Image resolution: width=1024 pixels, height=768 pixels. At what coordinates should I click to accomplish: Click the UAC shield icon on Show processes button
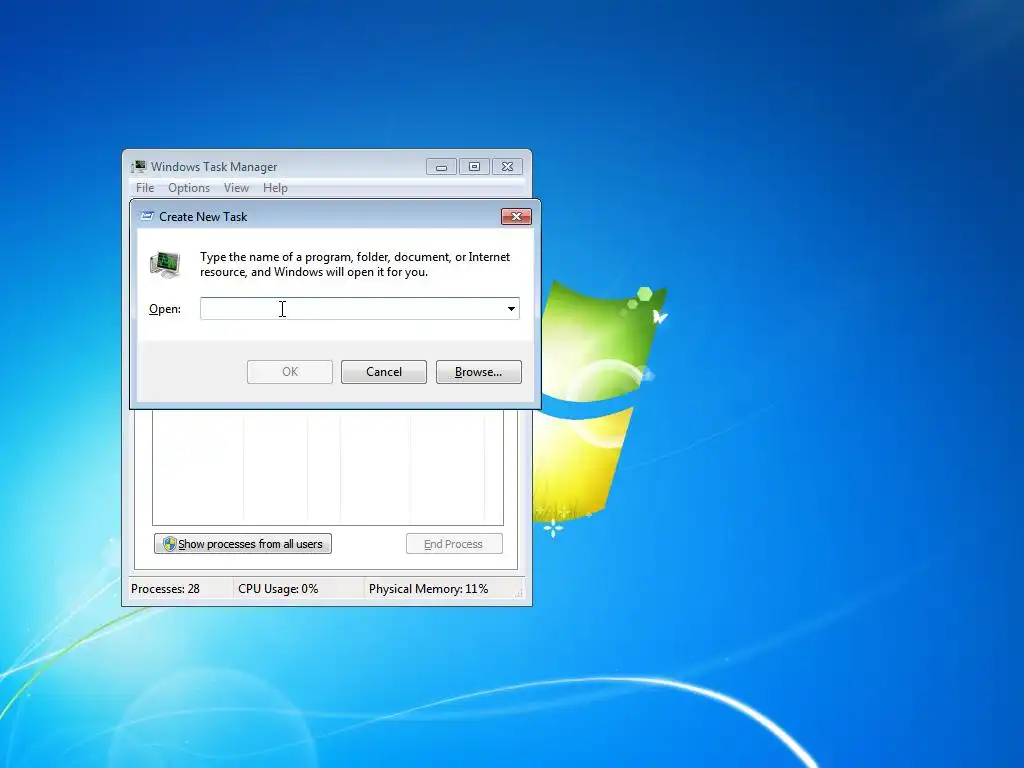tap(170, 544)
